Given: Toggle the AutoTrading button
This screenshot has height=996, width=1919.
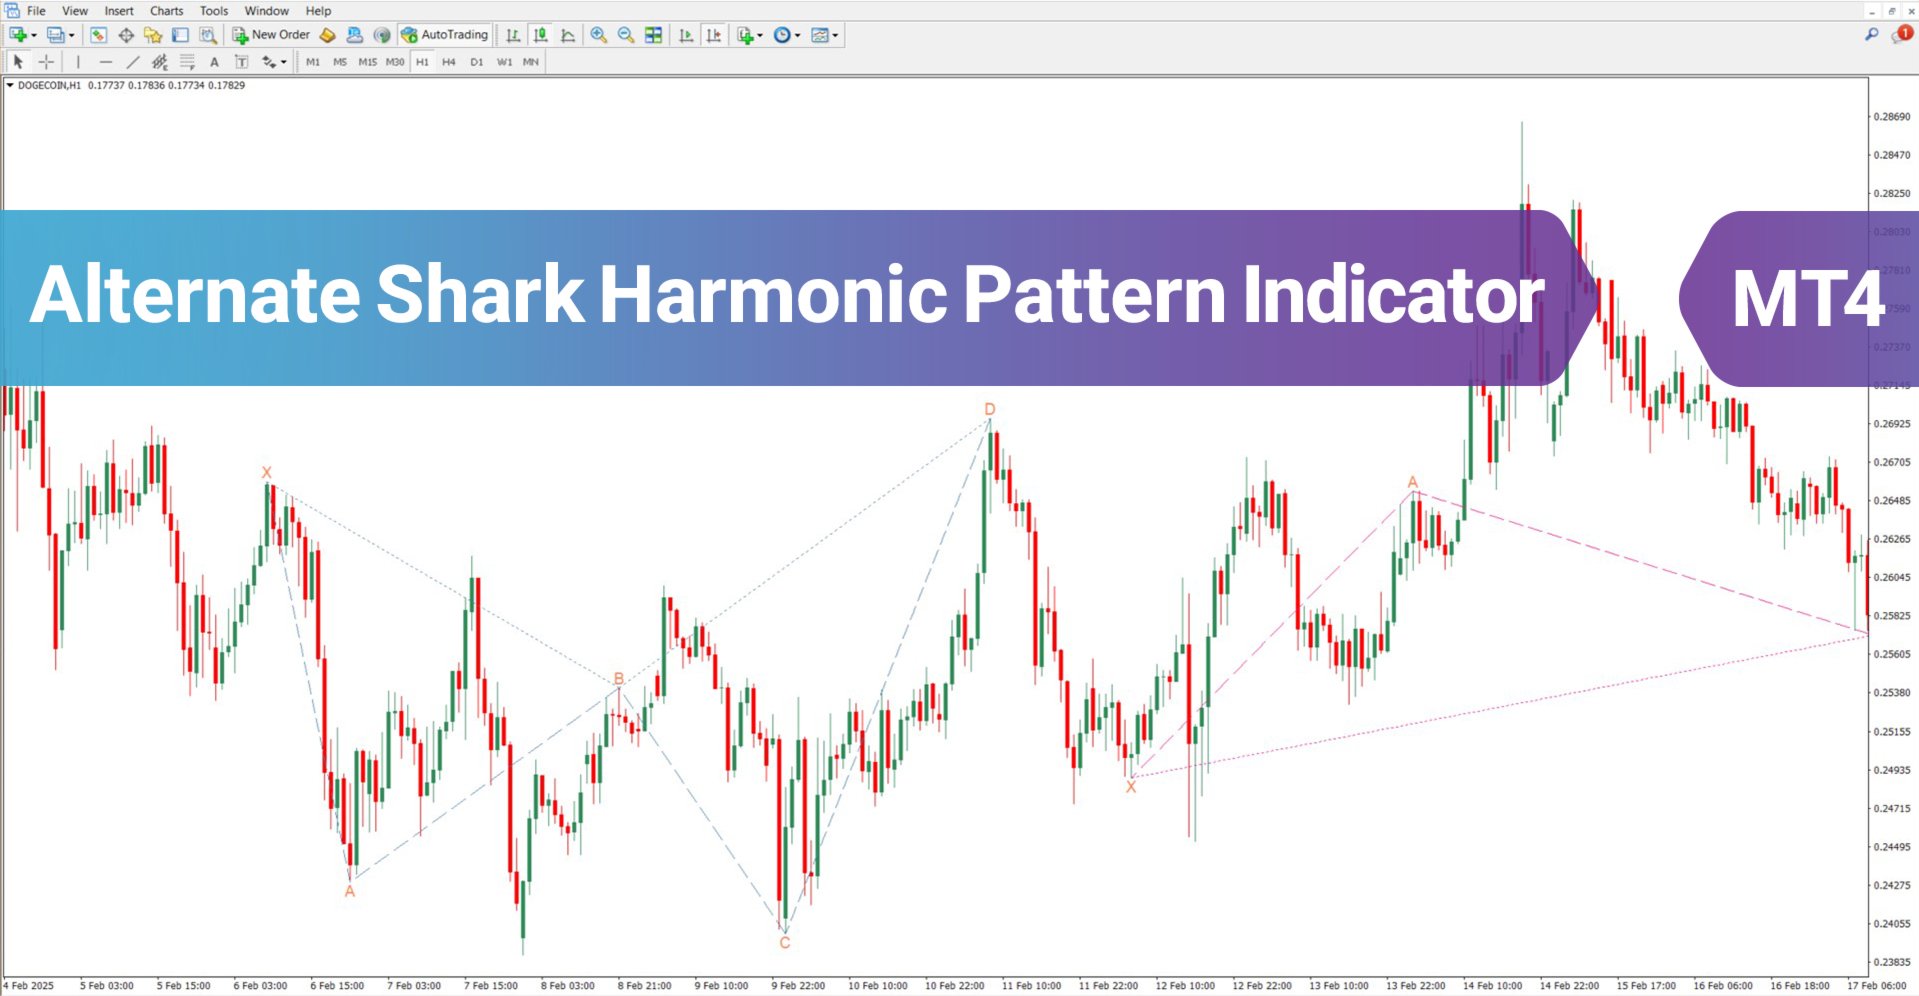Looking at the screenshot, I should coord(444,35).
